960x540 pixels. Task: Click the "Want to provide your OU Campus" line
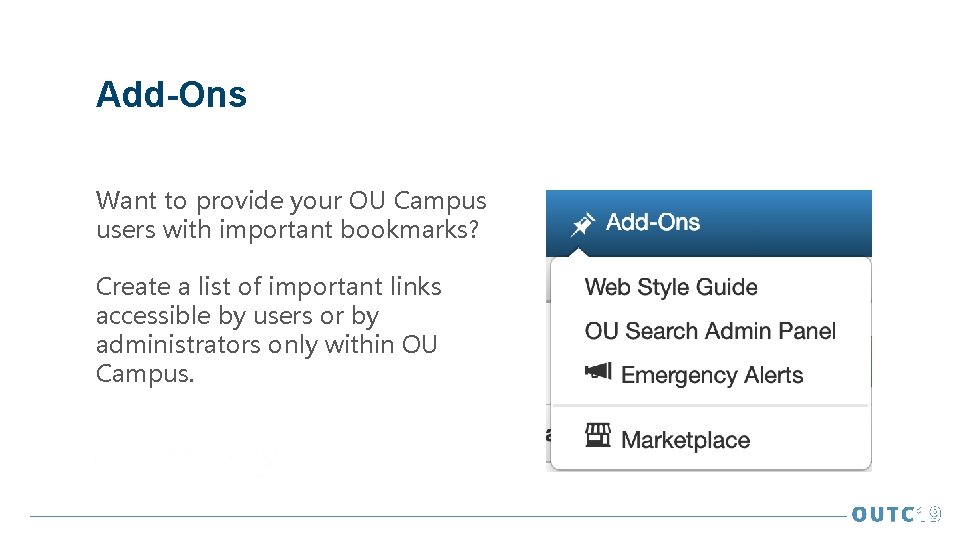[291, 200]
